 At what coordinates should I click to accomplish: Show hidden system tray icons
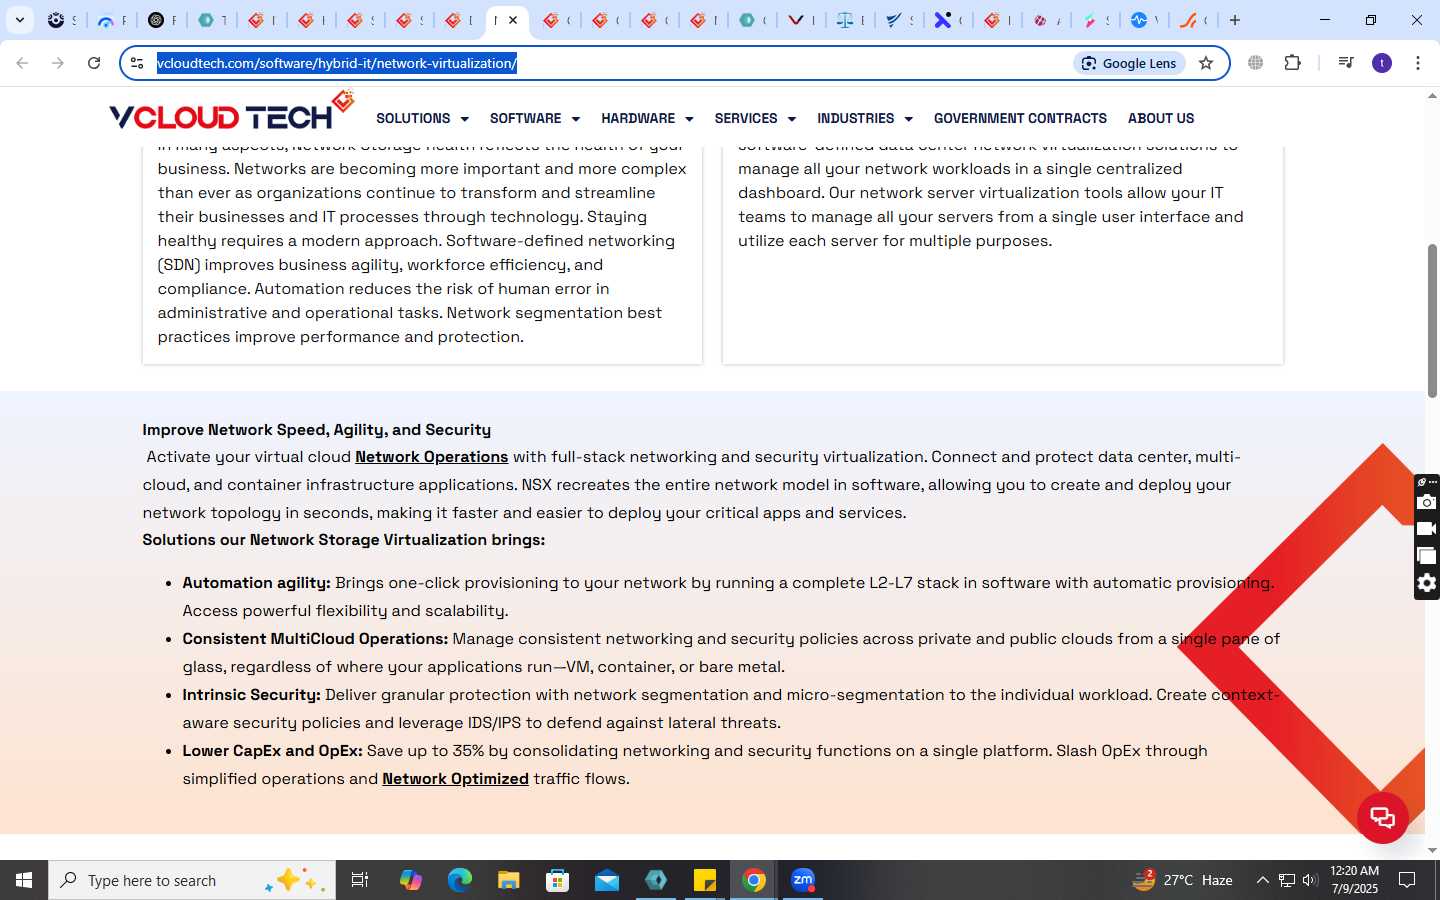[1262, 880]
